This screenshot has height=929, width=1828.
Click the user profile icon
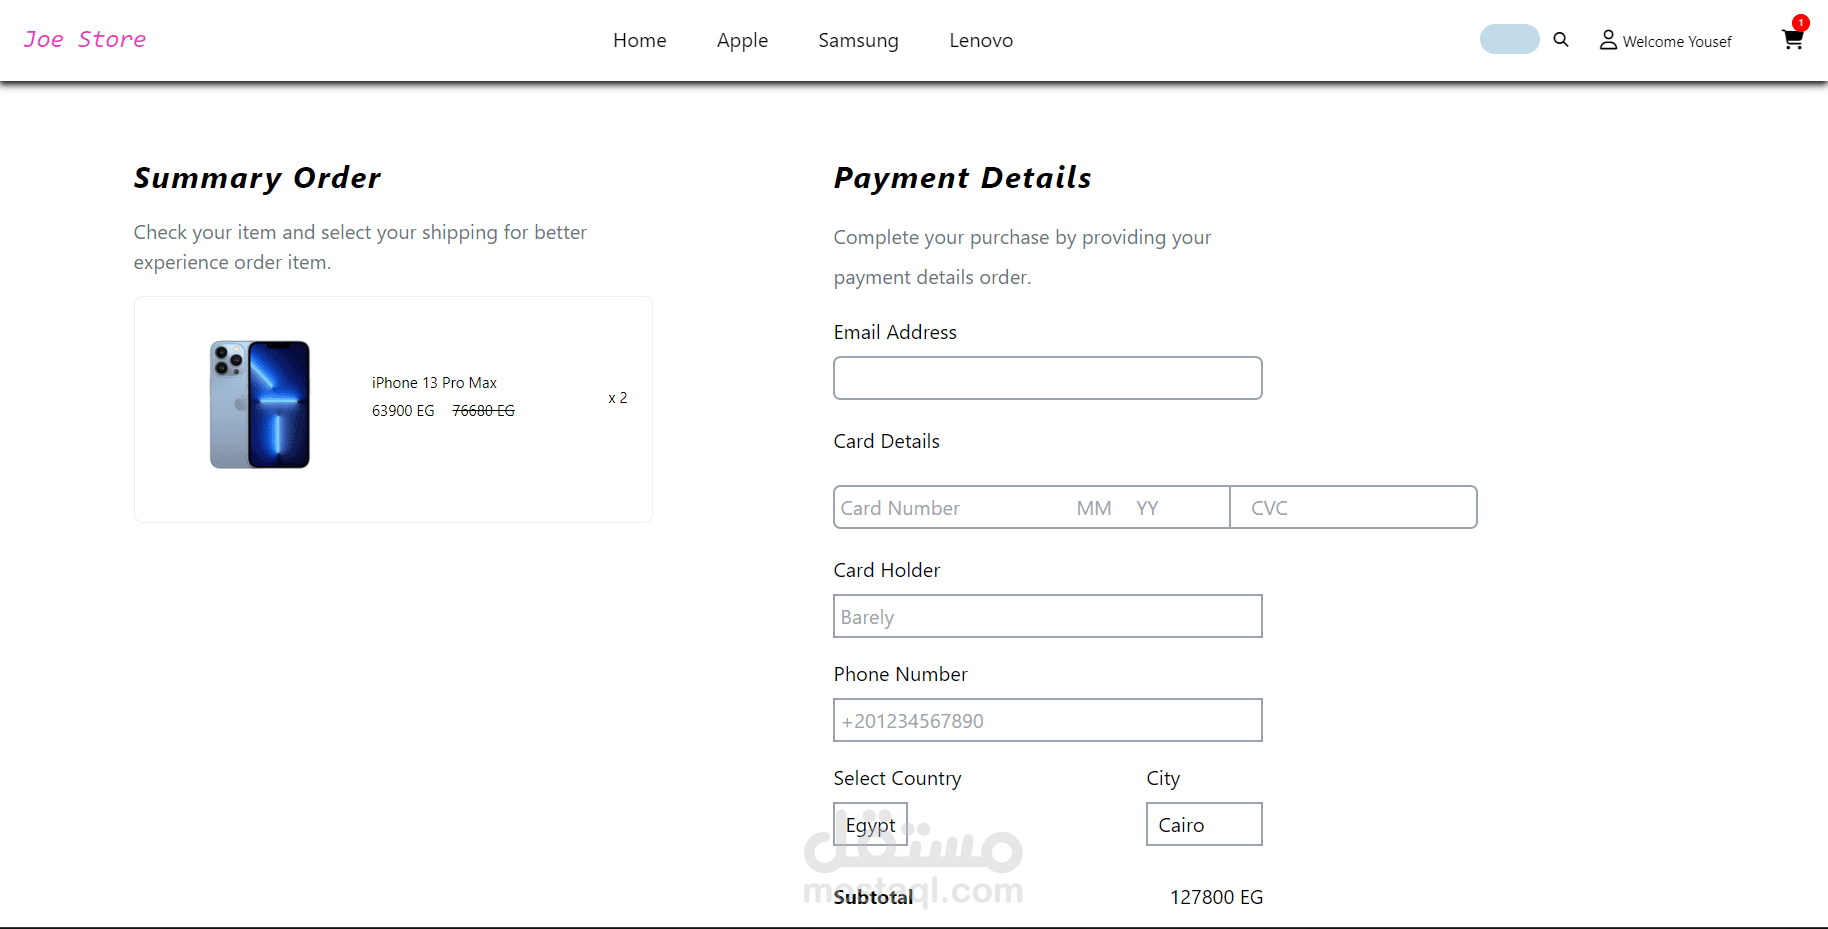(x=1608, y=40)
